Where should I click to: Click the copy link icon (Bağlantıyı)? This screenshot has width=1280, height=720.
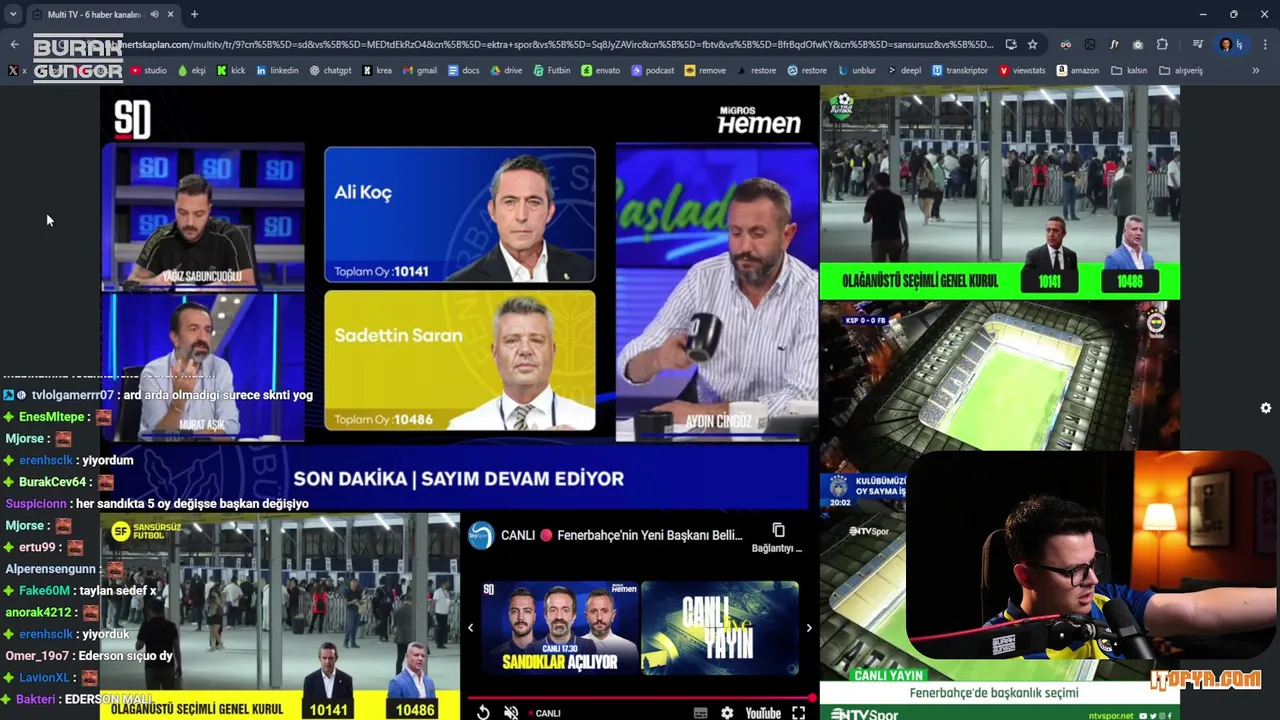pos(778,530)
